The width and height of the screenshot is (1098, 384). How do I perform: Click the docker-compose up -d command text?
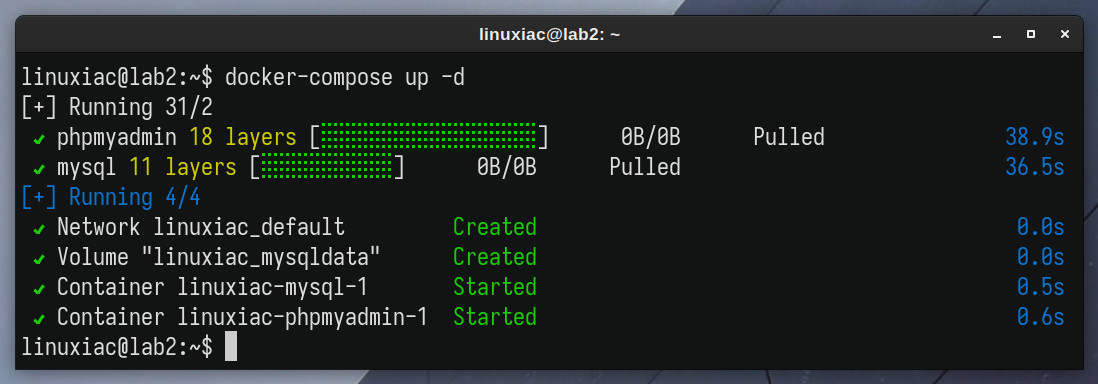tap(345, 77)
